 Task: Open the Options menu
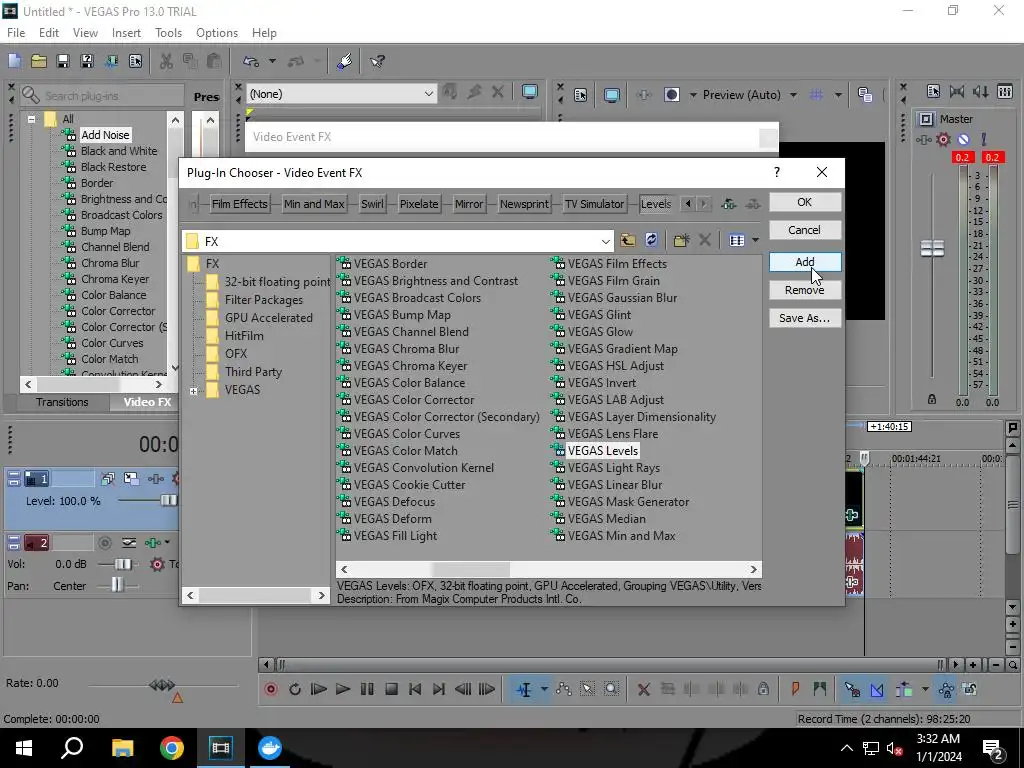pos(217,33)
